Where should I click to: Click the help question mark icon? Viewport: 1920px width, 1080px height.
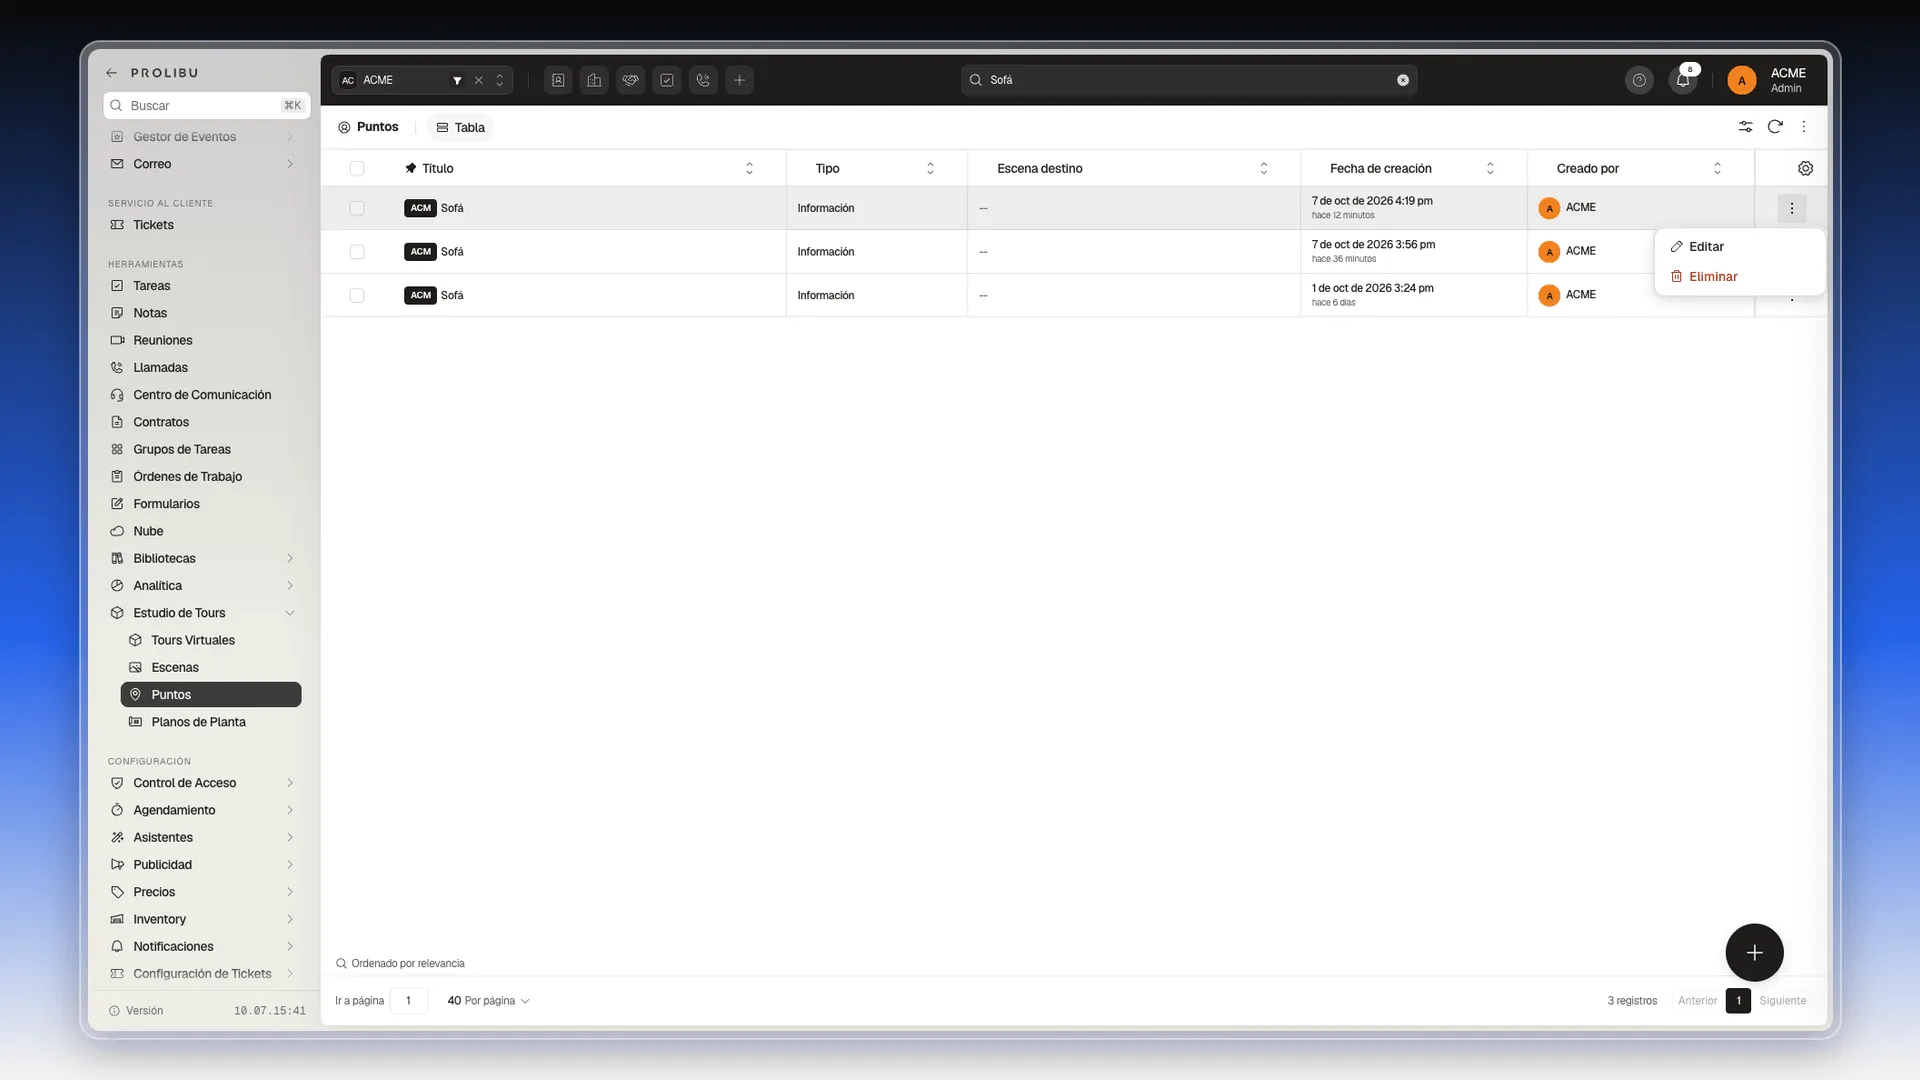1639,80
